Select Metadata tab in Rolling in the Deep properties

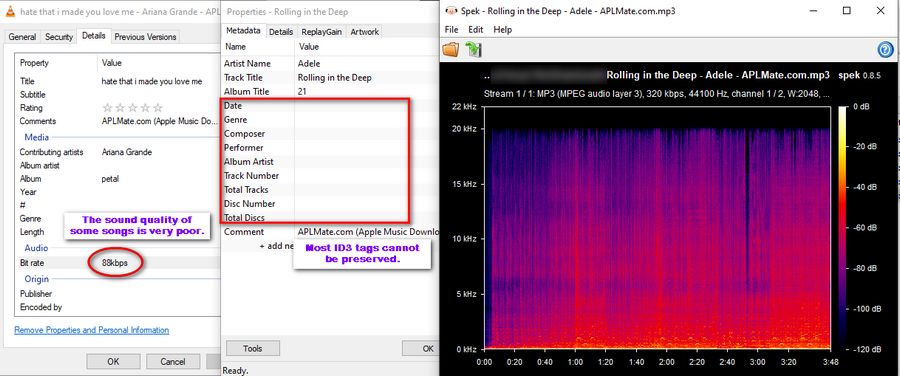pyautogui.click(x=243, y=31)
